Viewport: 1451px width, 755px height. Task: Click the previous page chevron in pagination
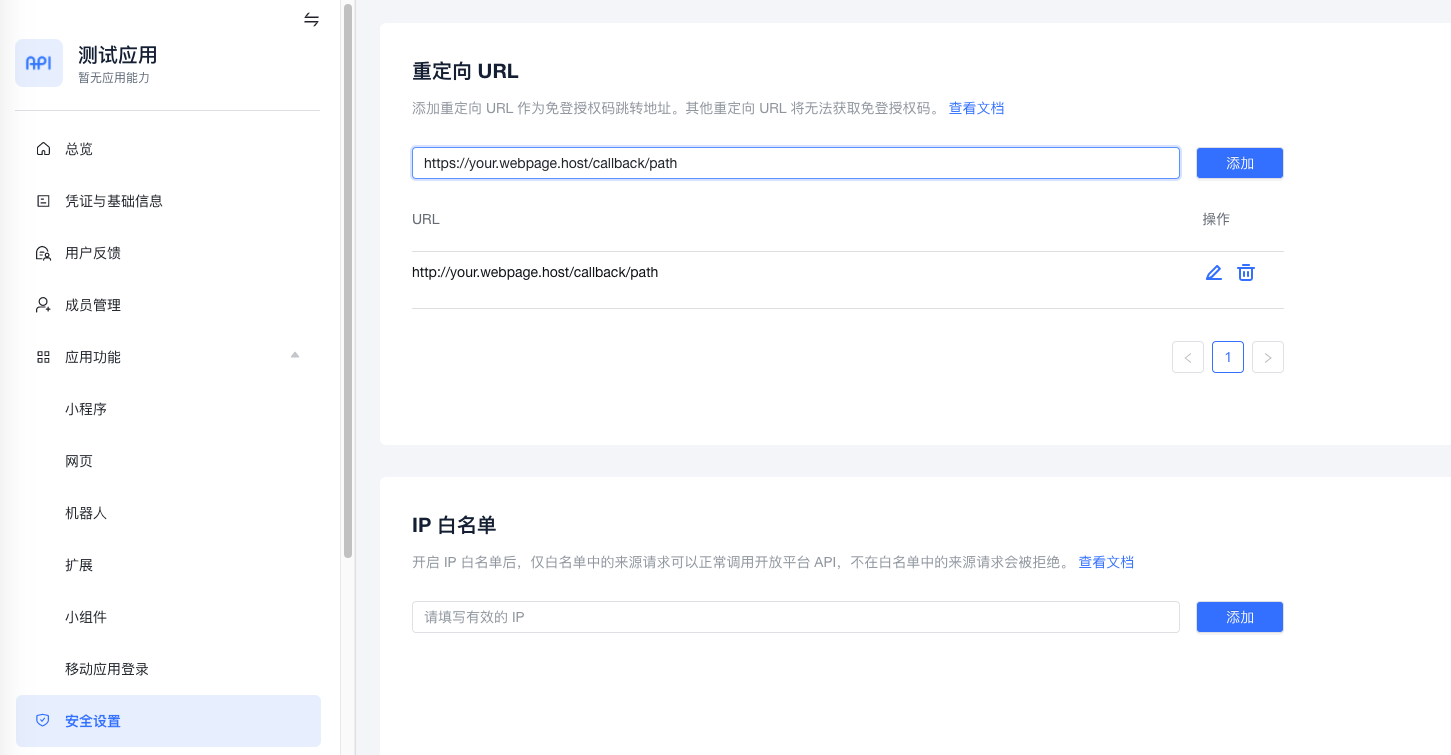point(1187,356)
